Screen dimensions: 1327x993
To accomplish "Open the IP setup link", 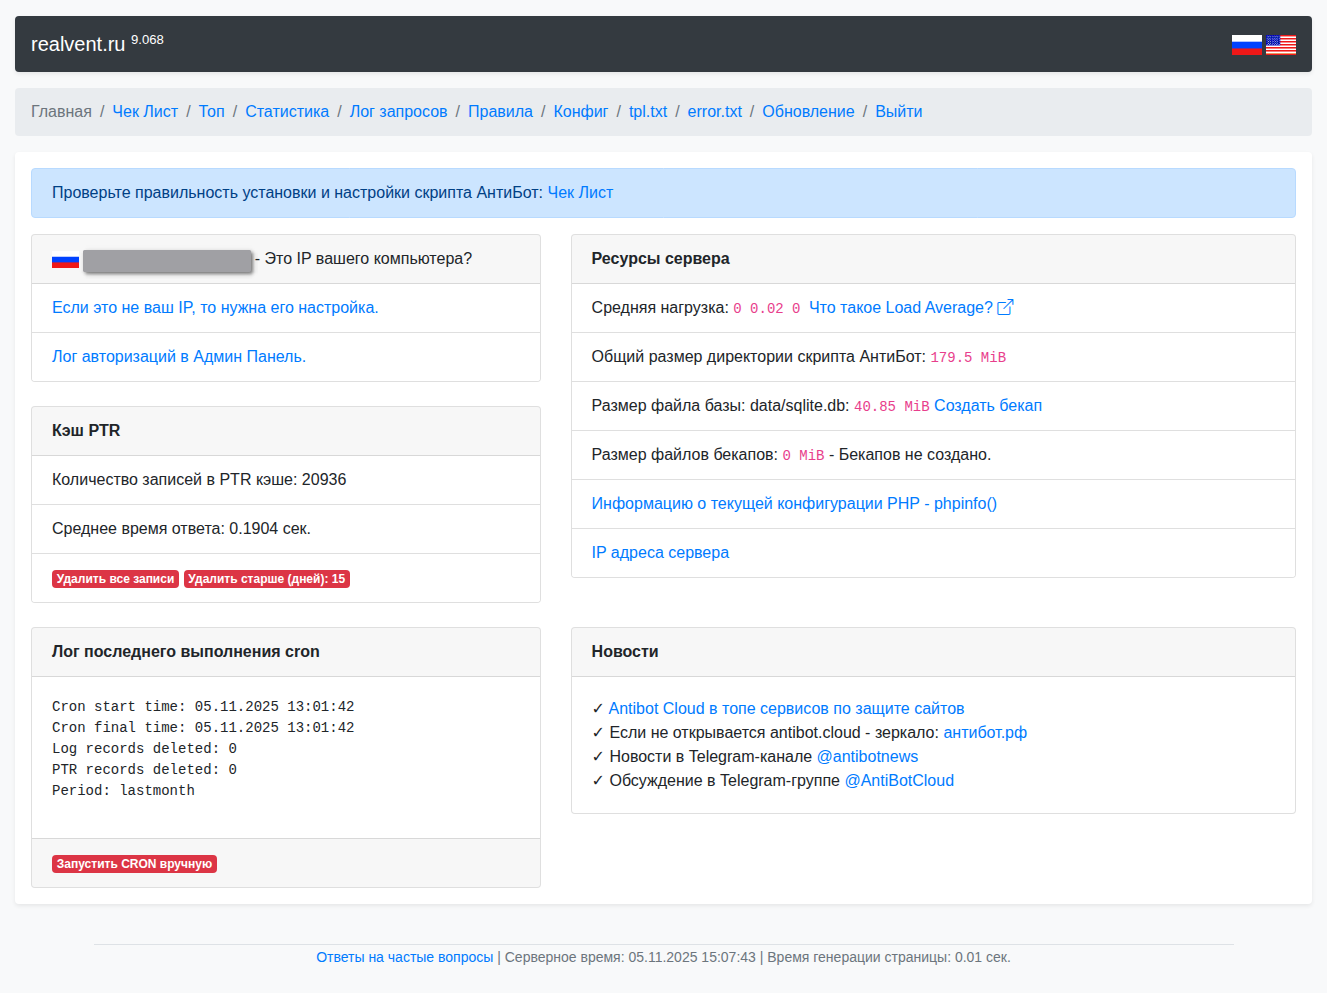I will click(215, 308).
